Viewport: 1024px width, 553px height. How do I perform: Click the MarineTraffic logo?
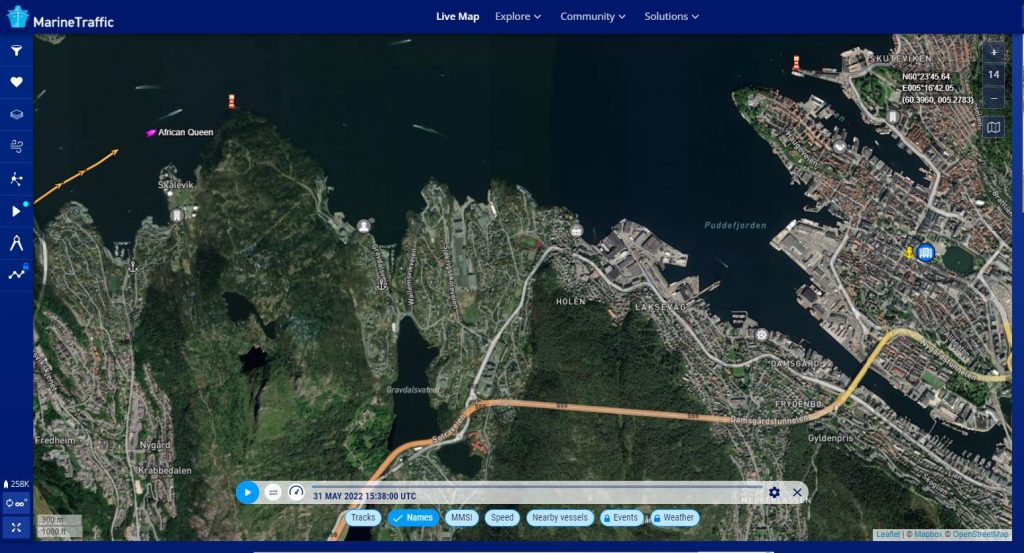(x=61, y=17)
